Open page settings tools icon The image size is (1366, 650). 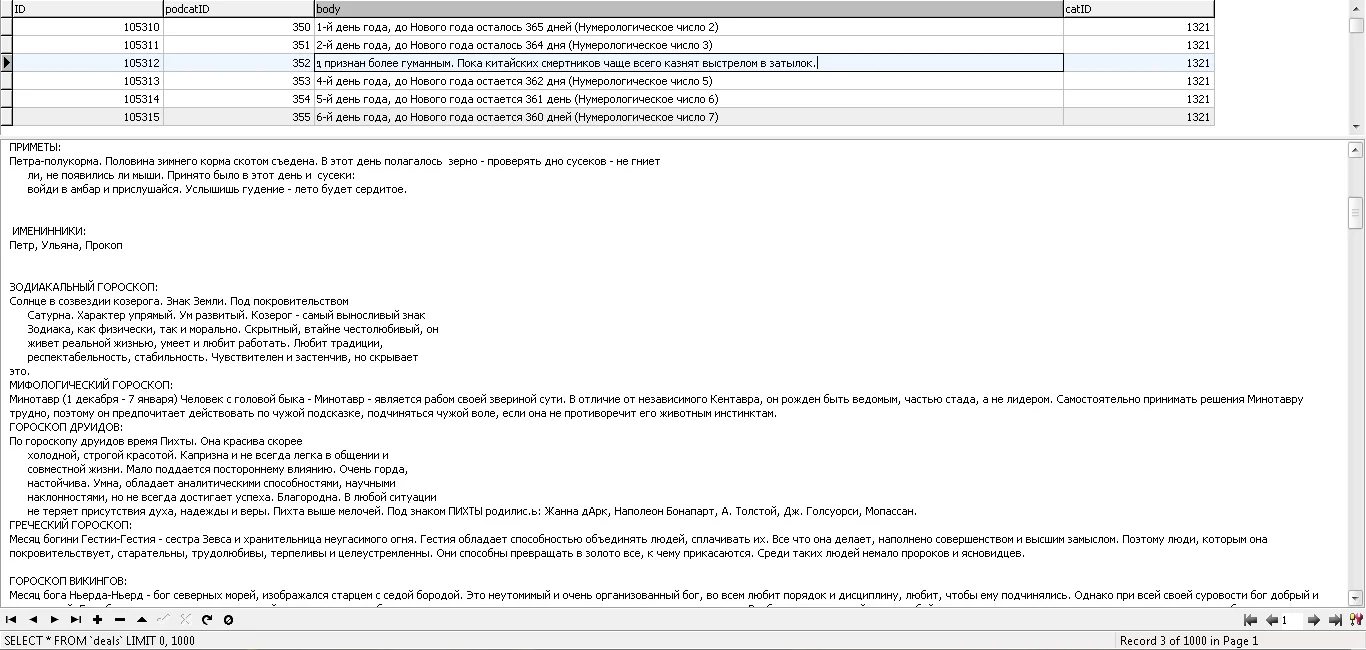pyautogui.click(x=1357, y=620)
